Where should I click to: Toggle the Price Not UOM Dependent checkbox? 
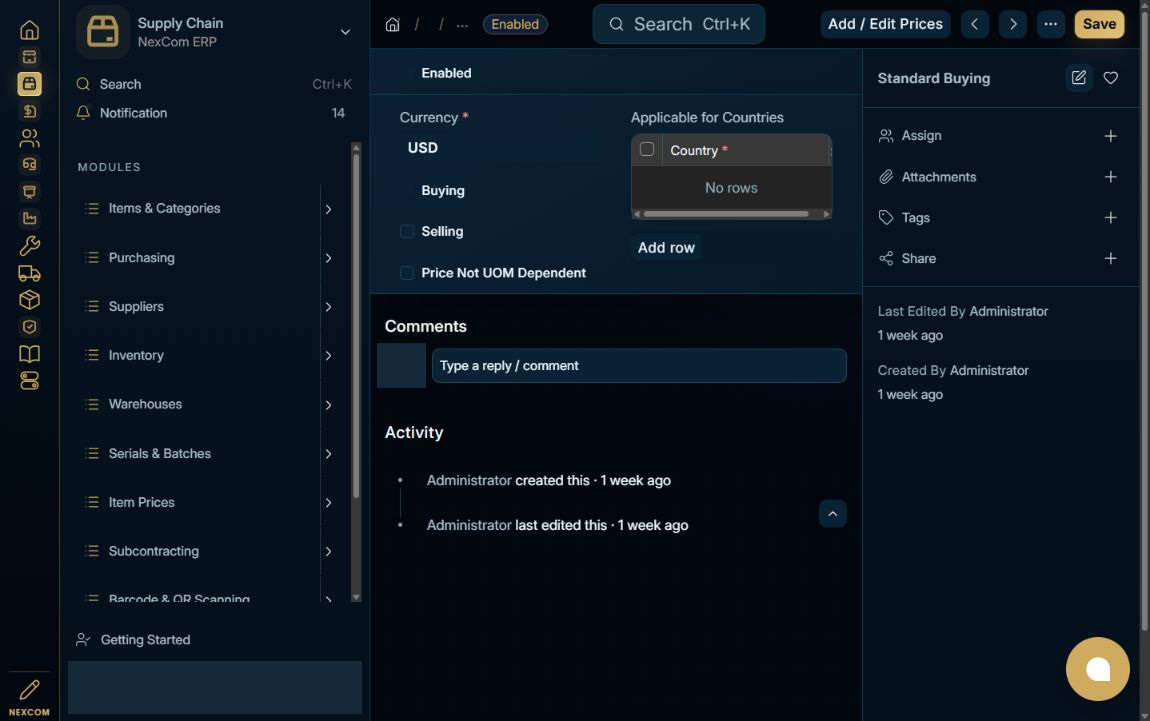(x=407, y=273)
